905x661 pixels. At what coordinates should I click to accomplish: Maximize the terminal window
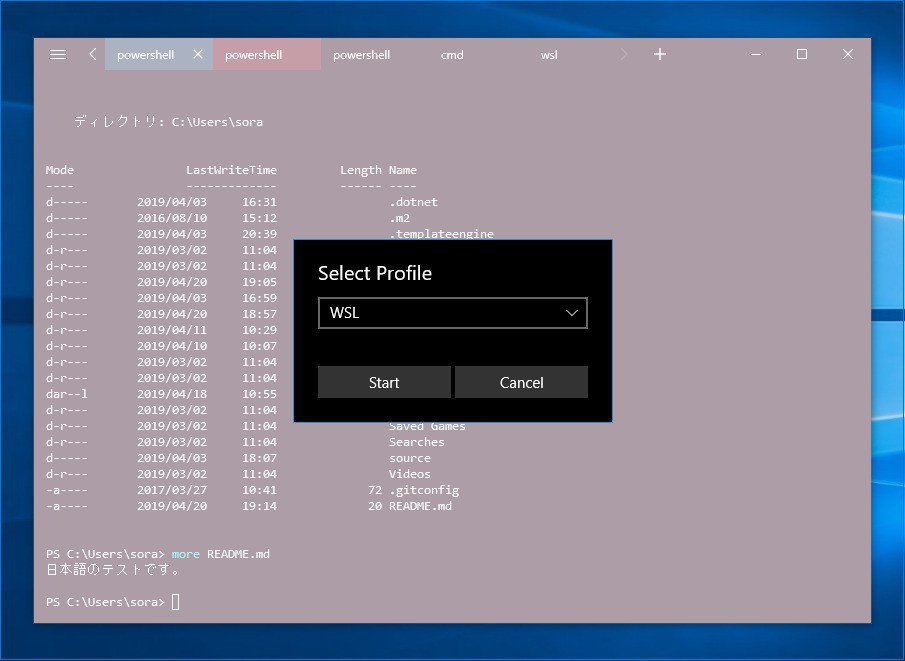click(x=802, y=55)
